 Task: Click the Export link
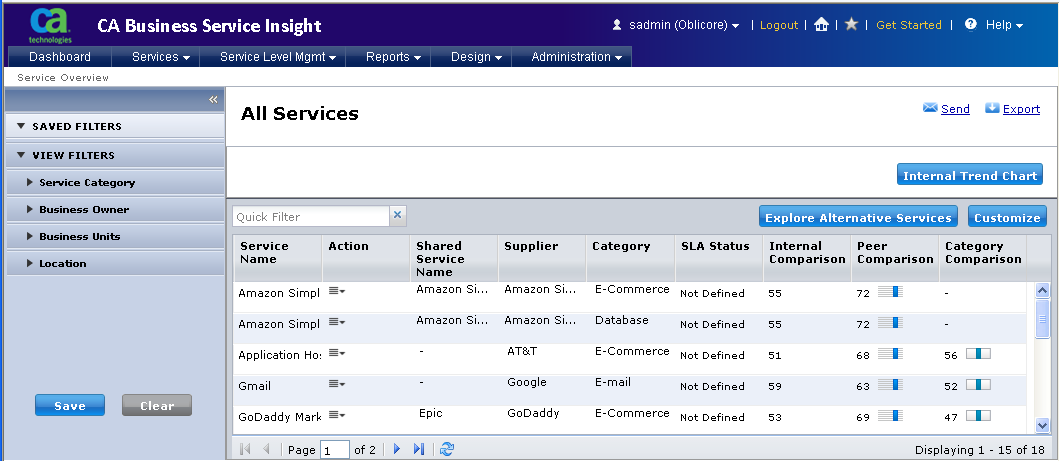click(1020, 109)
